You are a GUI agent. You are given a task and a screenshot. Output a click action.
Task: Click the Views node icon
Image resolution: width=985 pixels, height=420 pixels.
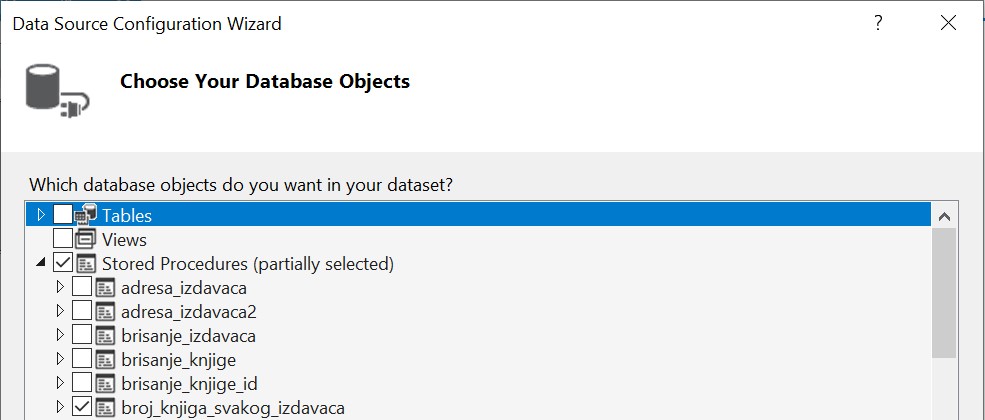tap(86, 240)
